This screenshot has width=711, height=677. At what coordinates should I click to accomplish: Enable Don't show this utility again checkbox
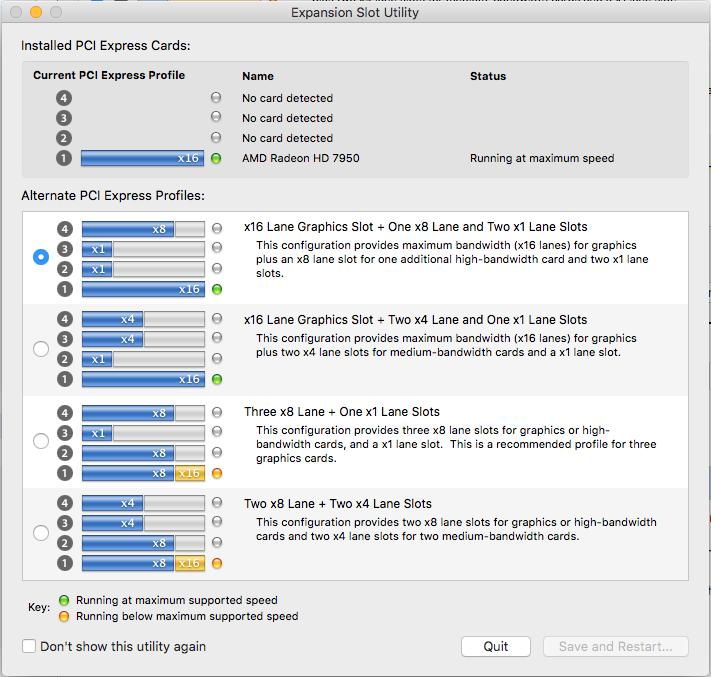point(29,646)
